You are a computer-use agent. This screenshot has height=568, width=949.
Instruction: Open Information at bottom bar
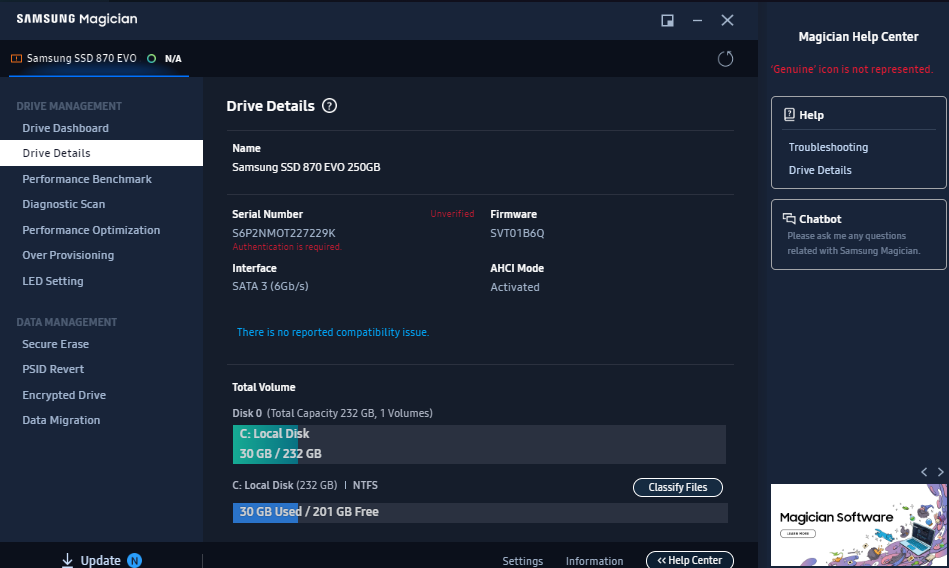click(594, 561)
